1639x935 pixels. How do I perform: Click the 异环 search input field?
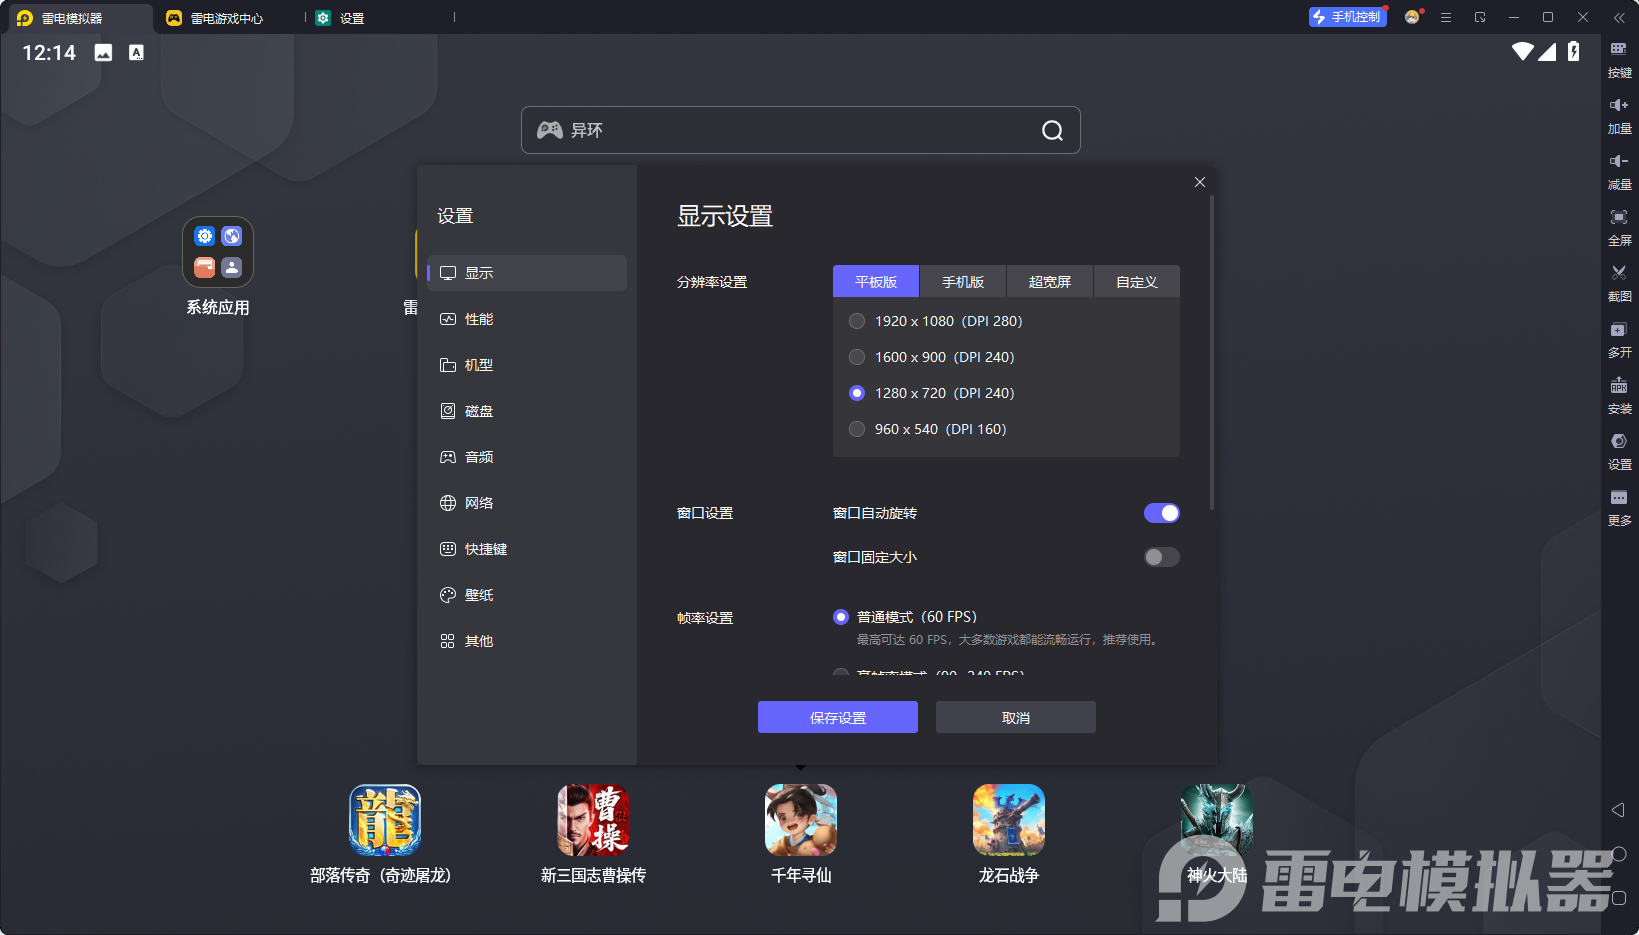pyautogui.click(x=801, y=130)
